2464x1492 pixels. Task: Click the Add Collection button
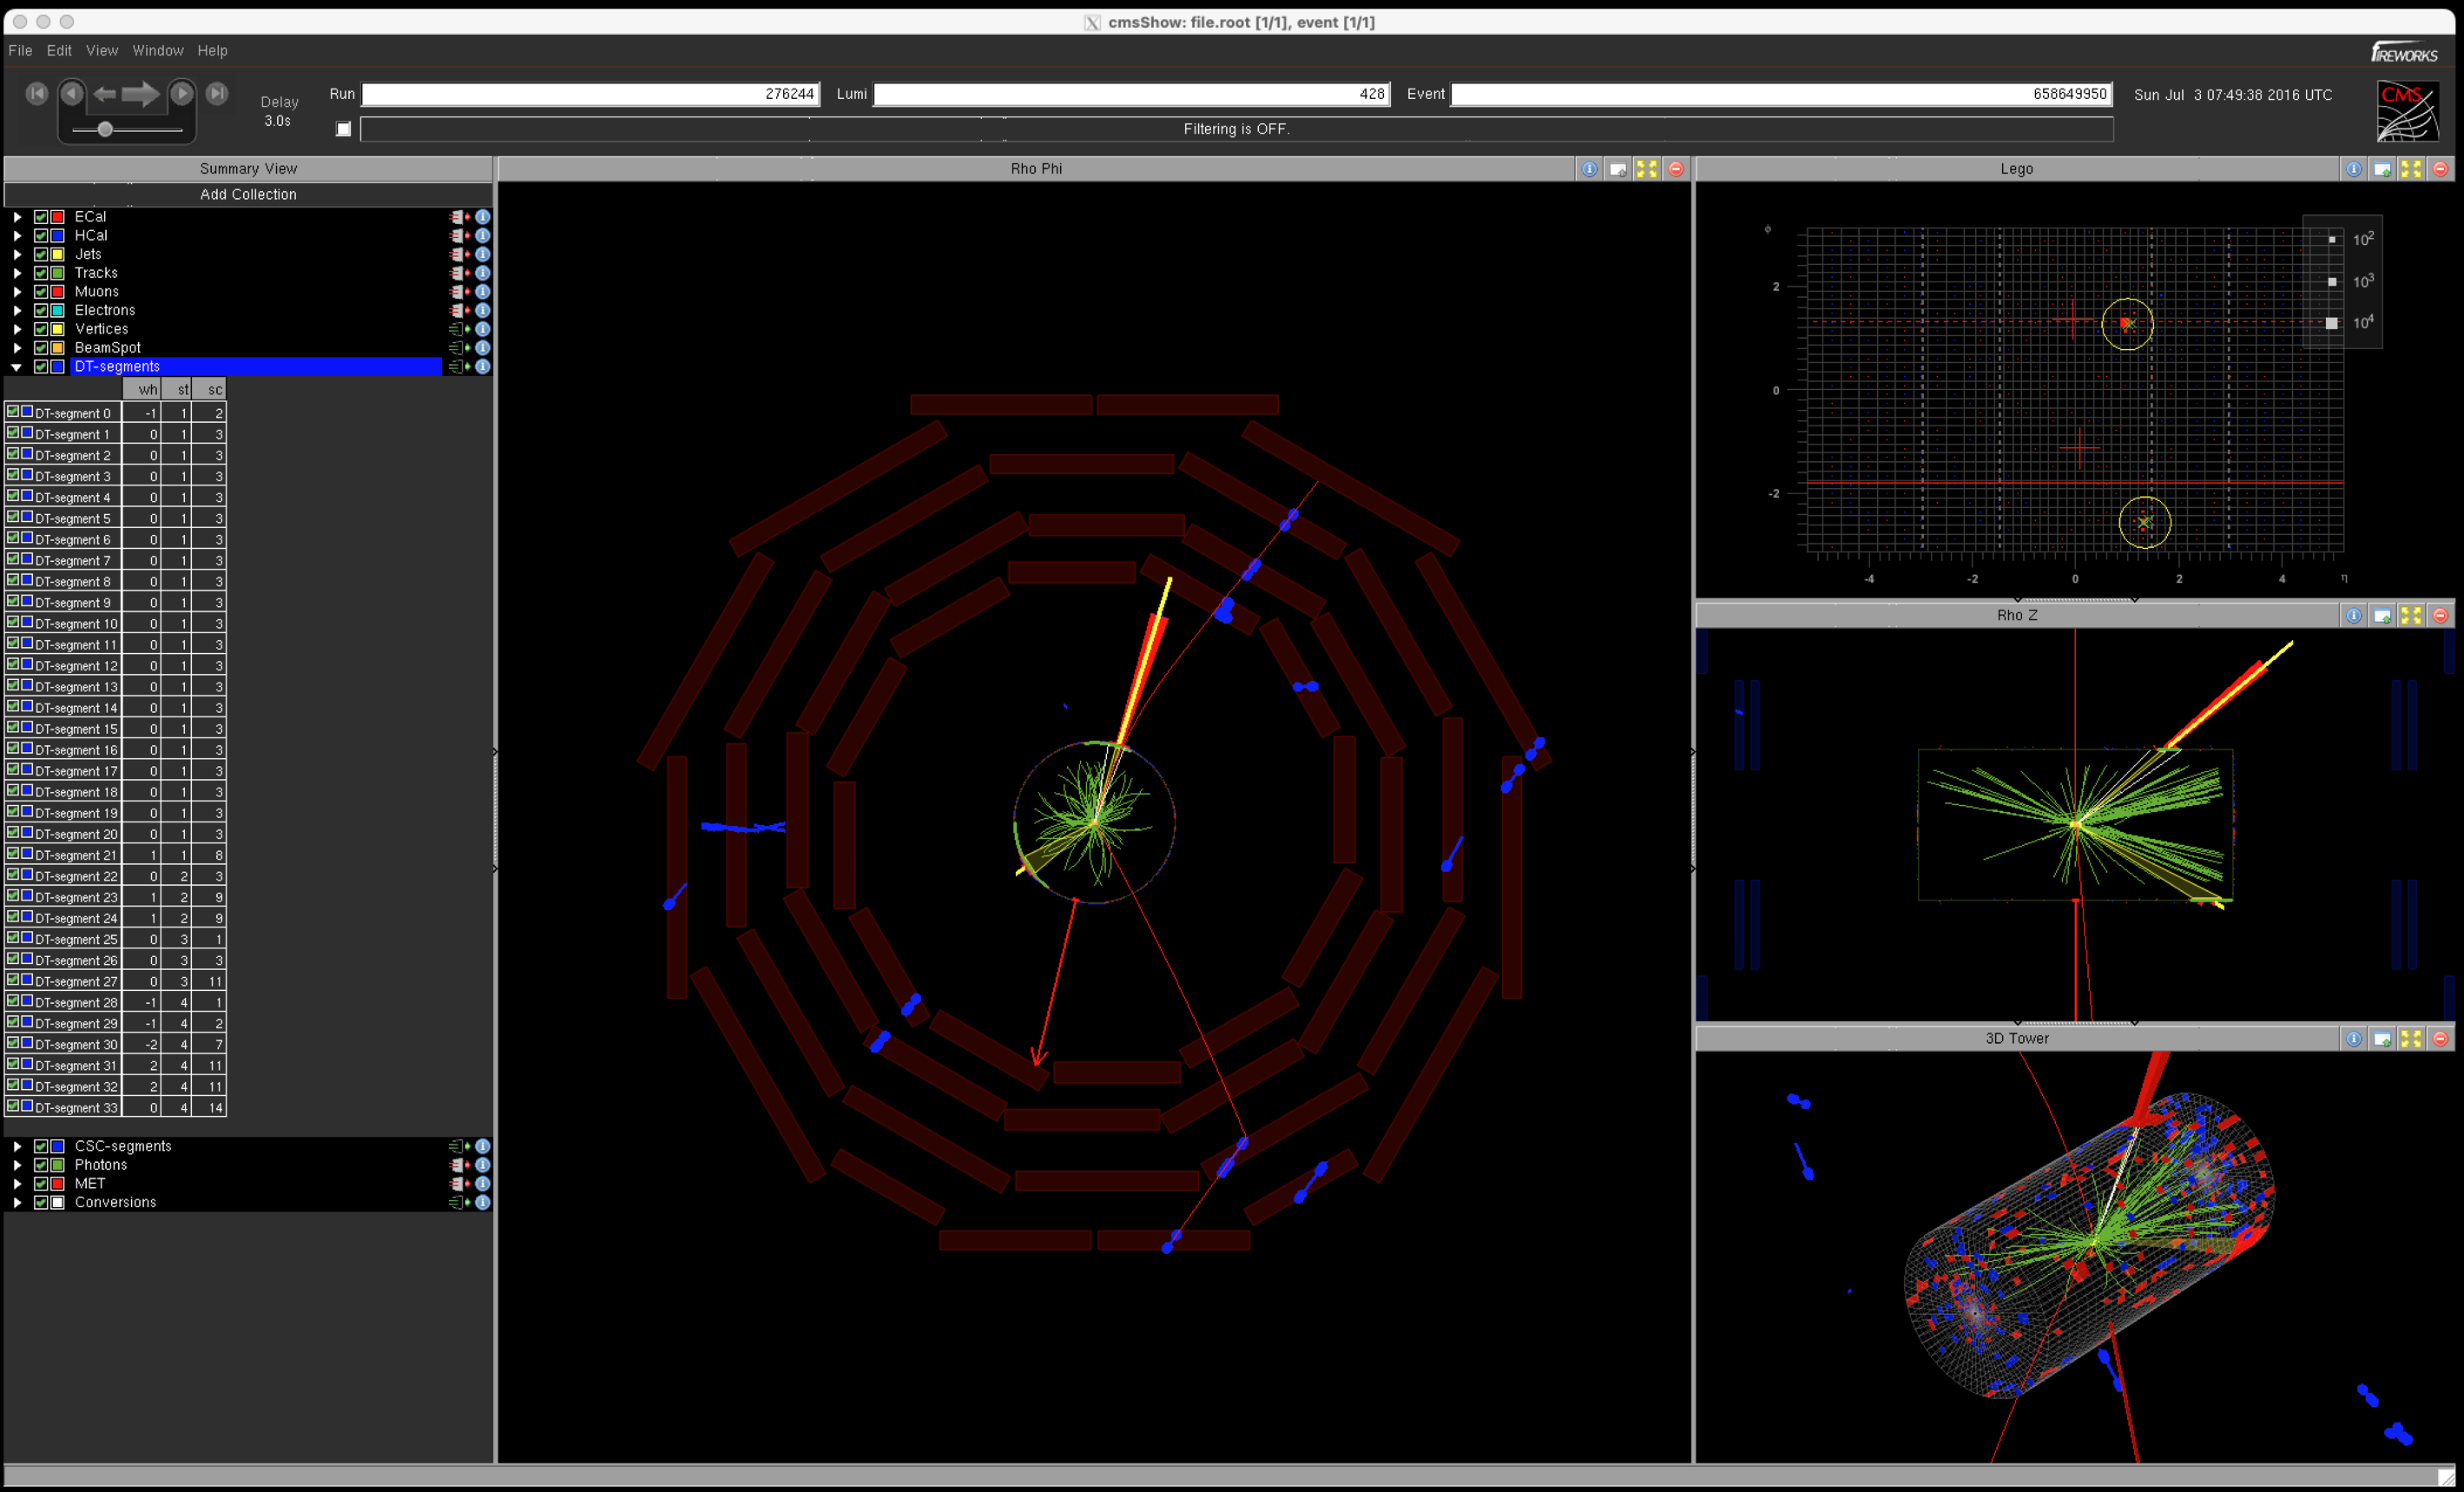(248, 194)
